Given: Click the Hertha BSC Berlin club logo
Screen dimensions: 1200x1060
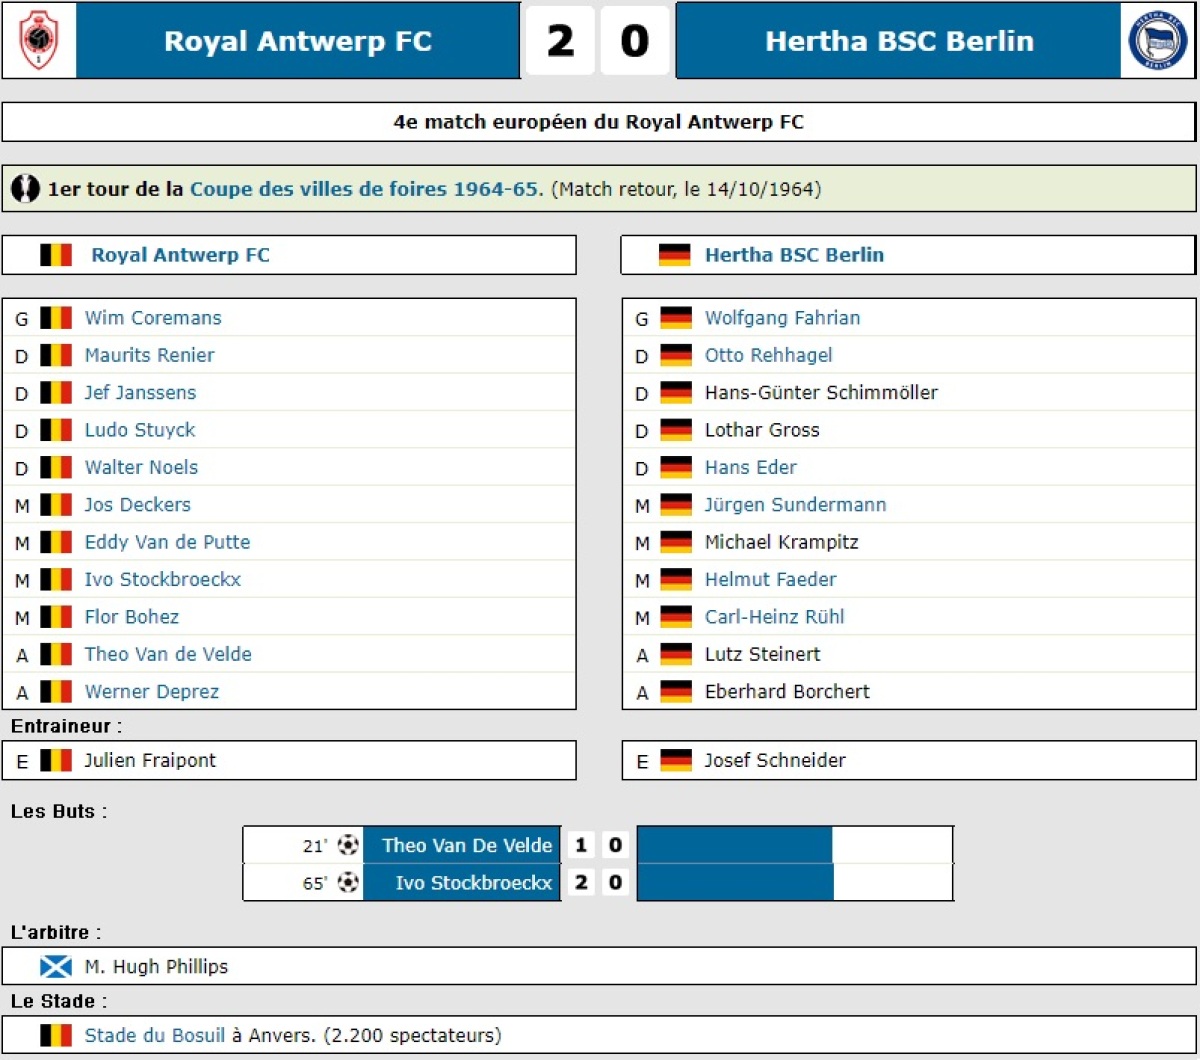Looking at the screenshot, I should [x=1157, y=41].
